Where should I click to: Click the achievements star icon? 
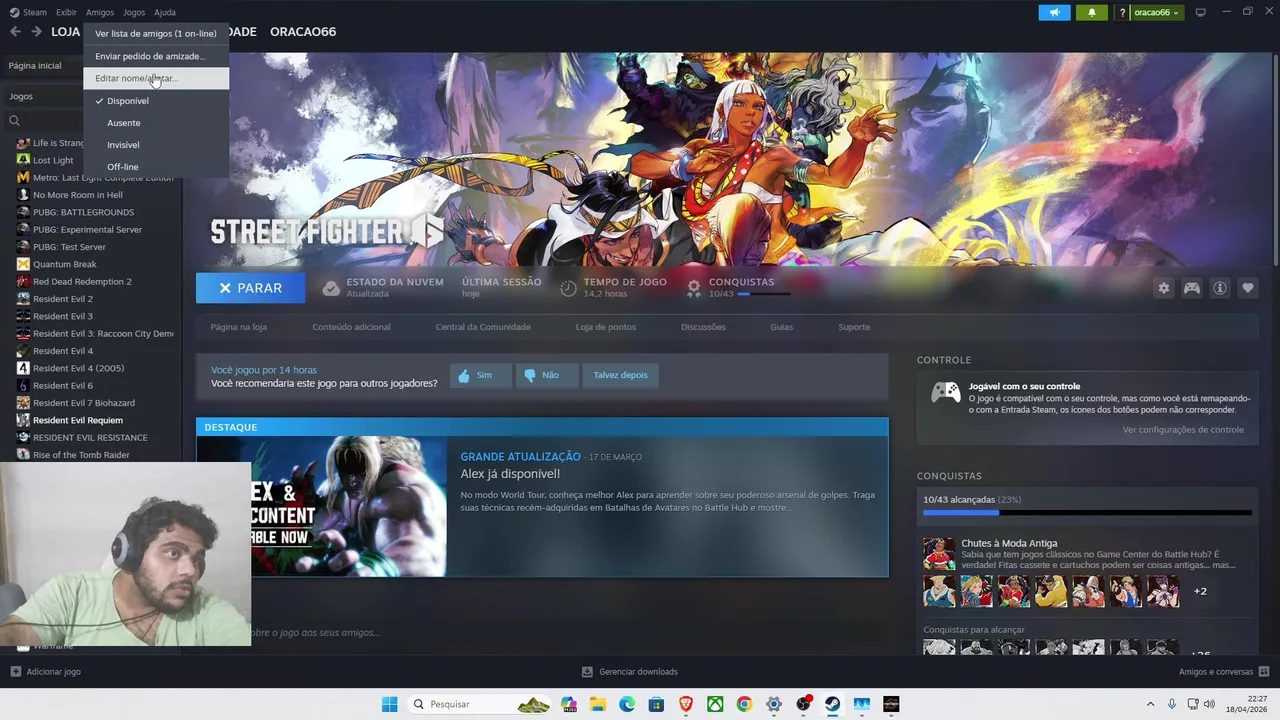point(694,288)
